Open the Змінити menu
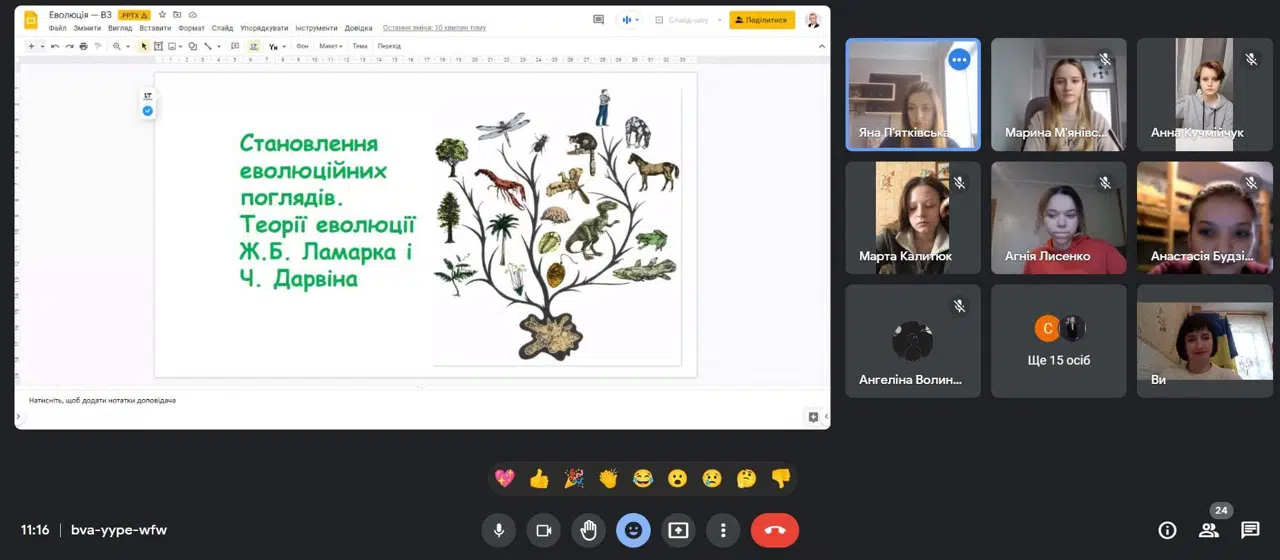This screenshot has width=1280, height=560. point(87,28)
